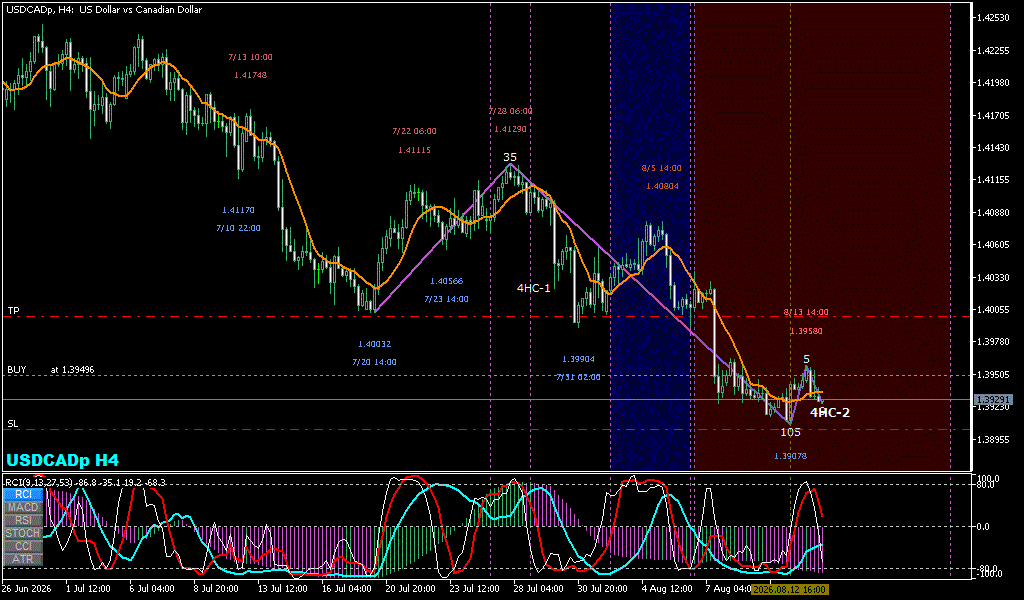Click the swing count label 35
1024x600 pixels.
509,157
